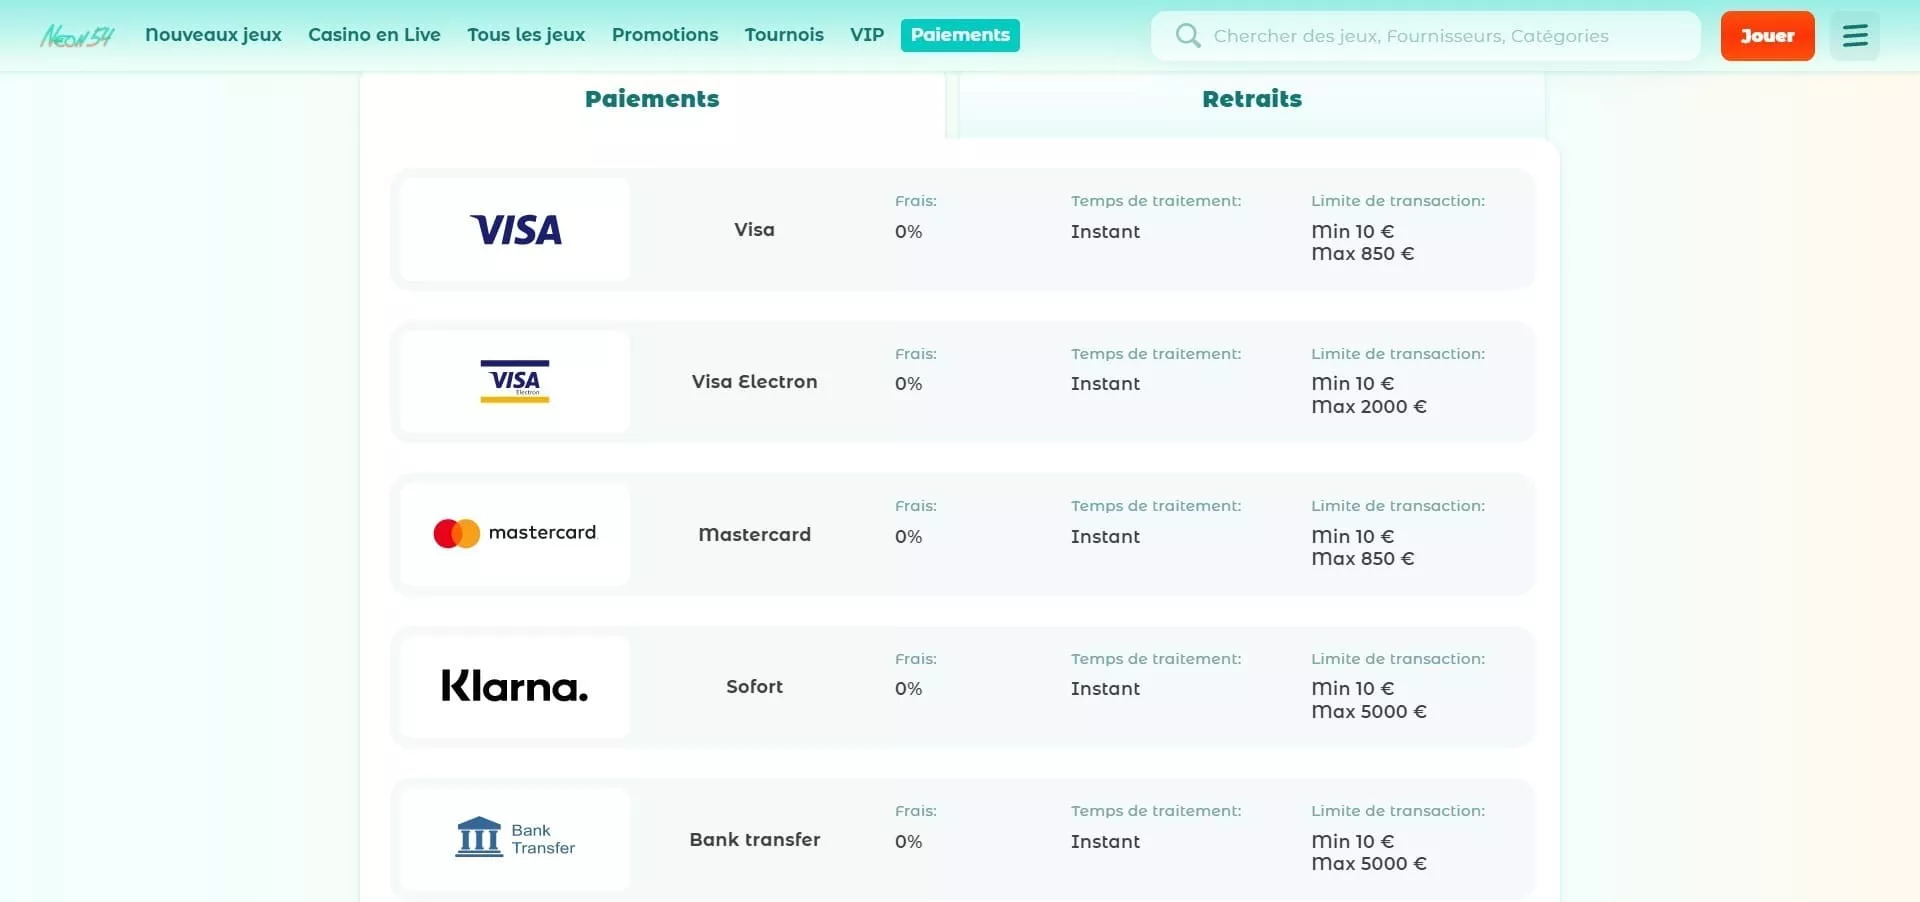
Task: Click the highlighted Paiements nav item
Action: click(x=960, y=35)
